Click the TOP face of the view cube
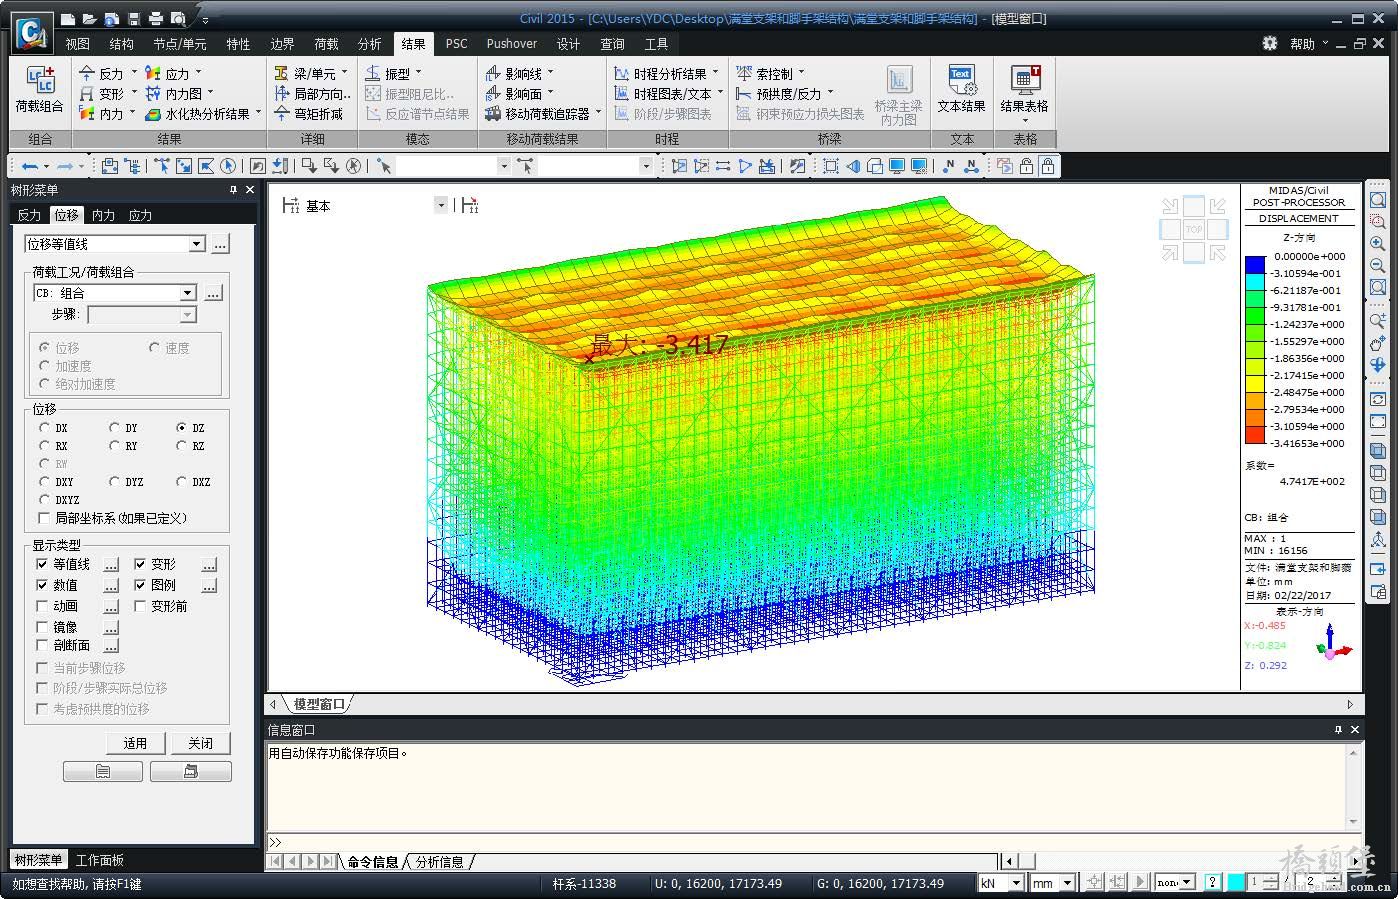Screen dimensions: 1398x899 pyautogui.click(x=1194, y=229)
